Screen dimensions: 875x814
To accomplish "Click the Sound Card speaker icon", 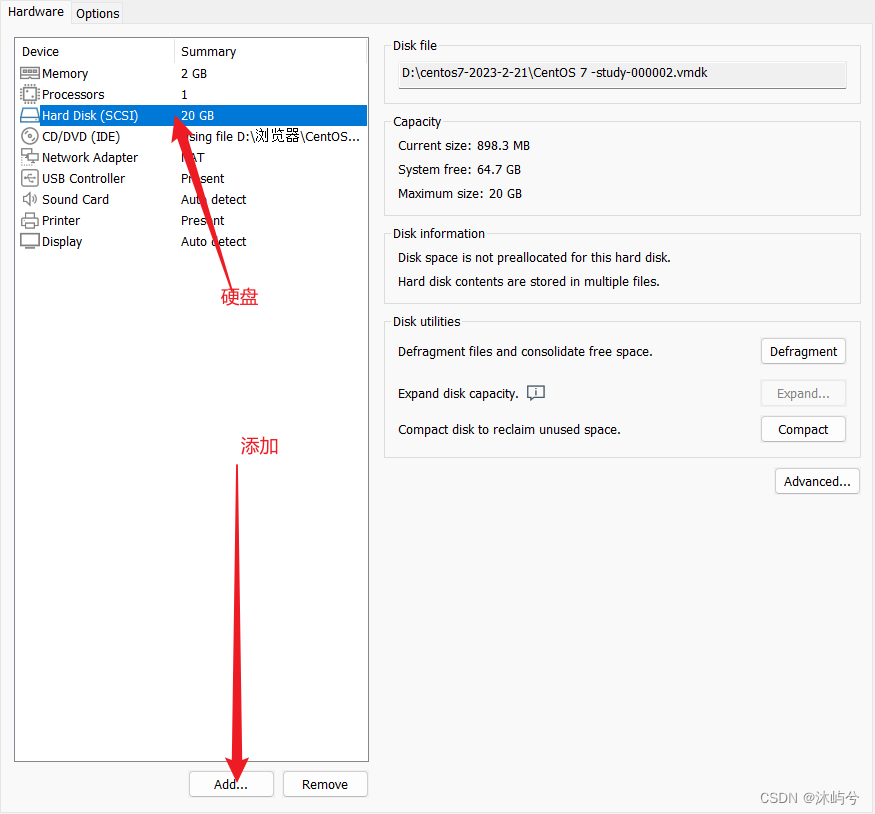I will tap(30, 199).
